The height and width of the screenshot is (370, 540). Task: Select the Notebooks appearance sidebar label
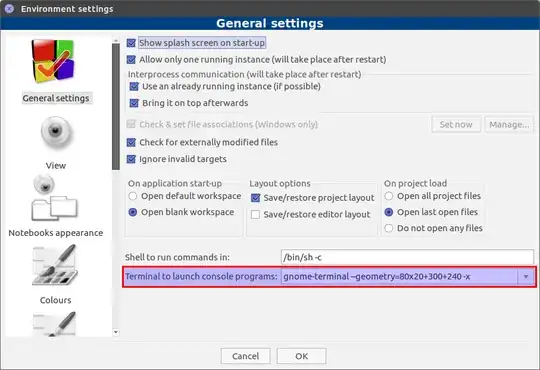pyautogui.click(x=56, y=233)
